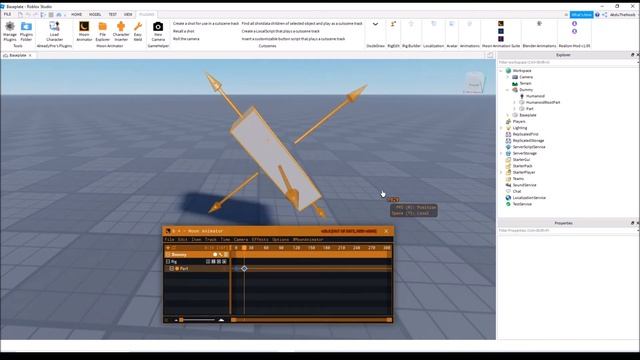Select the Baseplate document tab
Image resolution: width=640 pixels, height=360 pixels.
18,55
